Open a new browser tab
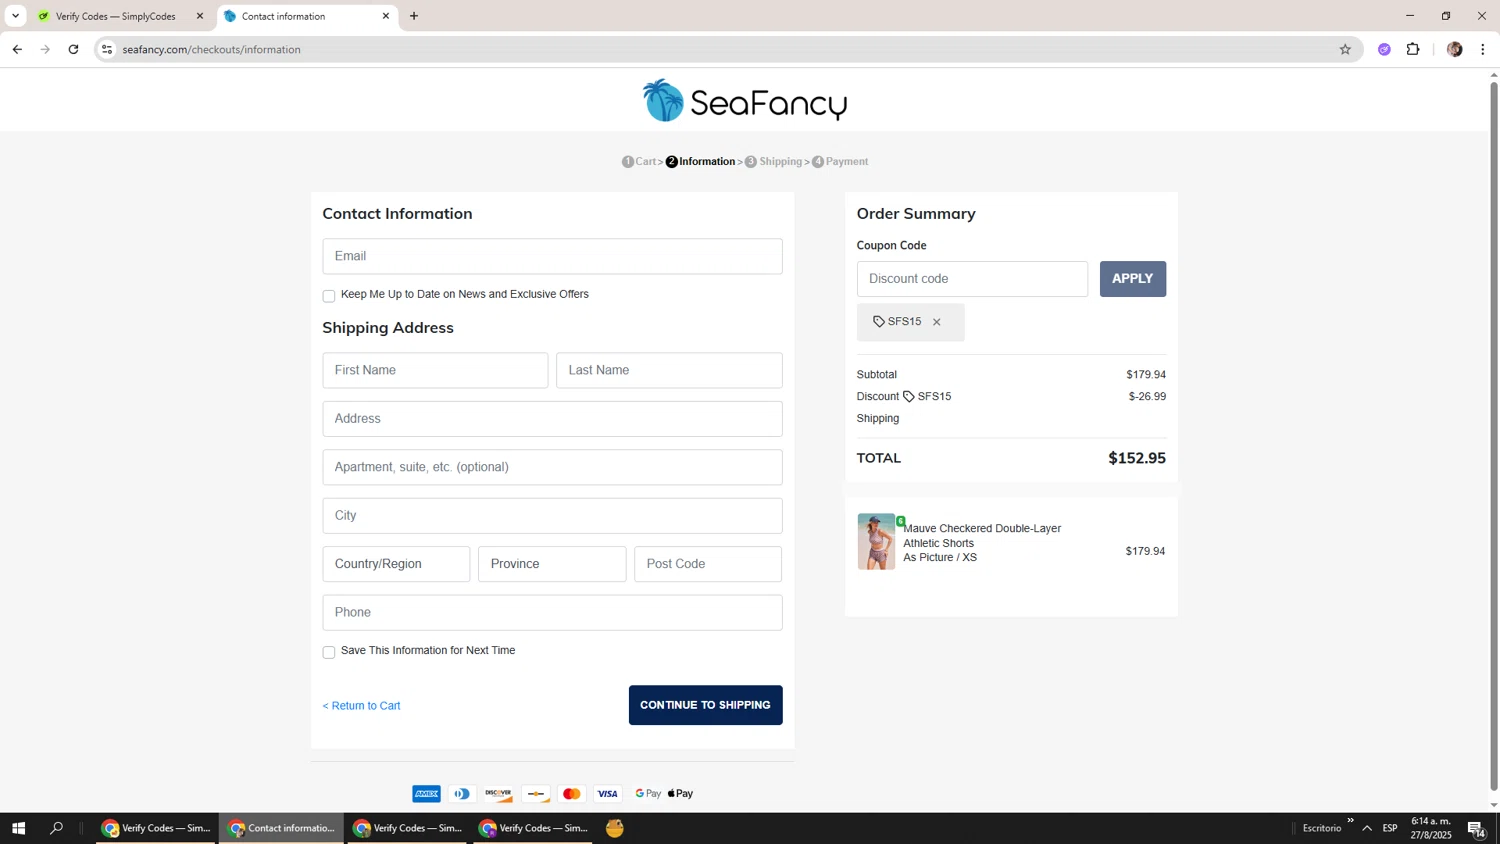Viewport: 1500px width, 844px height. pos(414,16)
